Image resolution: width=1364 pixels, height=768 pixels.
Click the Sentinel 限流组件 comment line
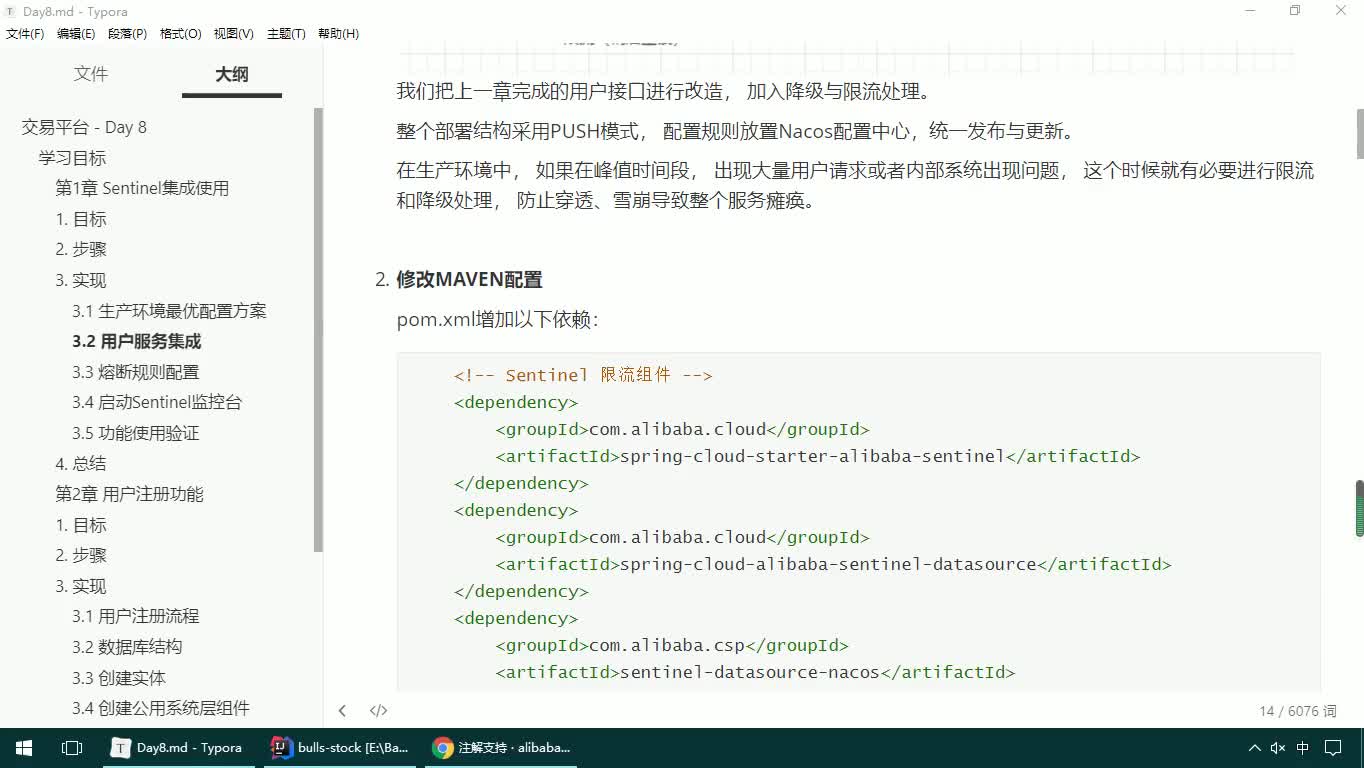[583, 375]
